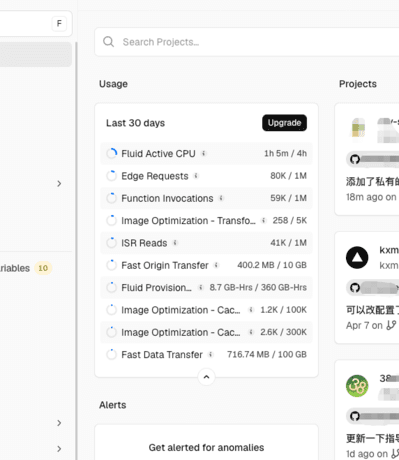
Task: Click info icon next to ISR Reads
Action: click(175, 243)
